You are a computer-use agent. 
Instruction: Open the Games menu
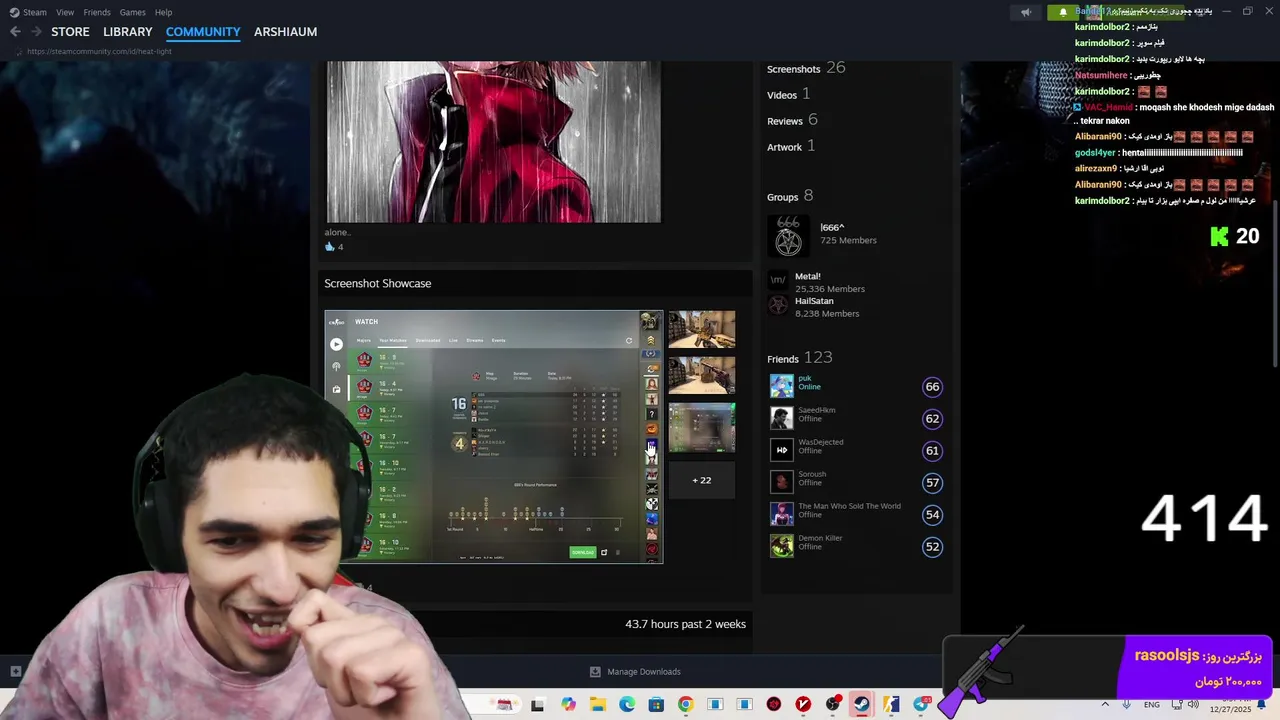[132, 12]
